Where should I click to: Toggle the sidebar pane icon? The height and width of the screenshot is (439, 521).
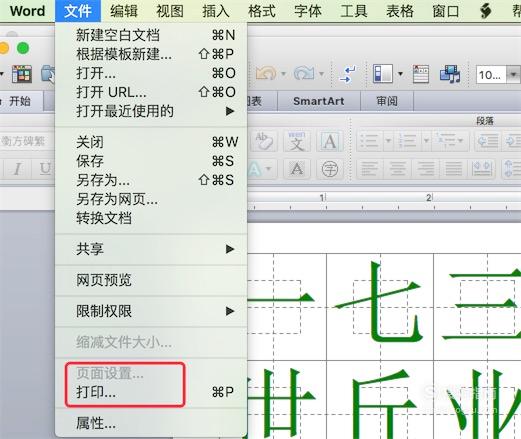point(383,73)
